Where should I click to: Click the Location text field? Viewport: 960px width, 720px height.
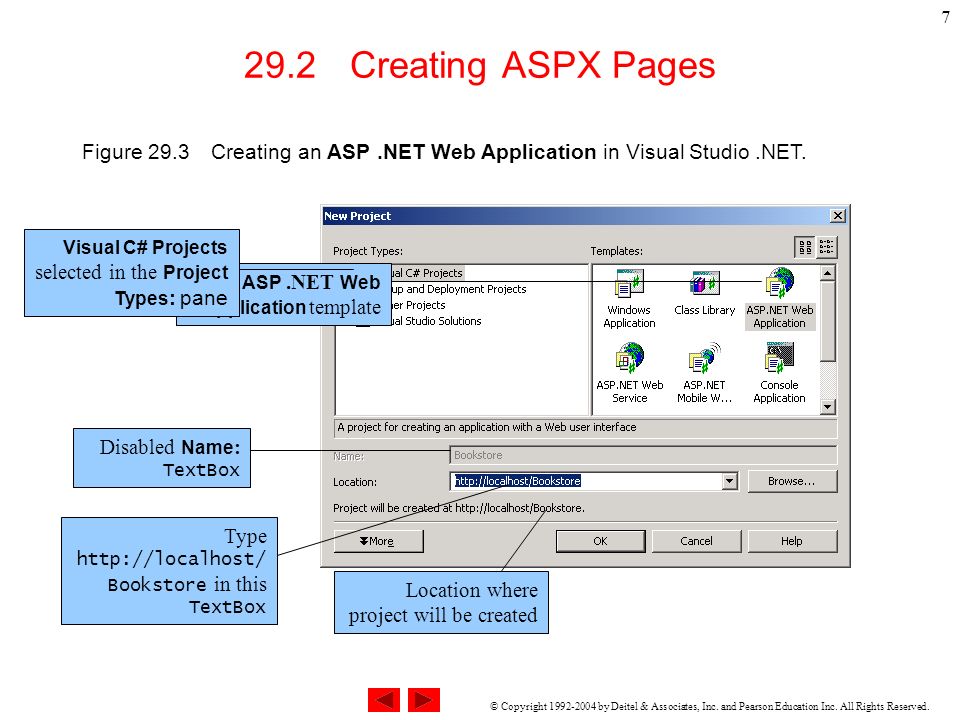(587, 481)
